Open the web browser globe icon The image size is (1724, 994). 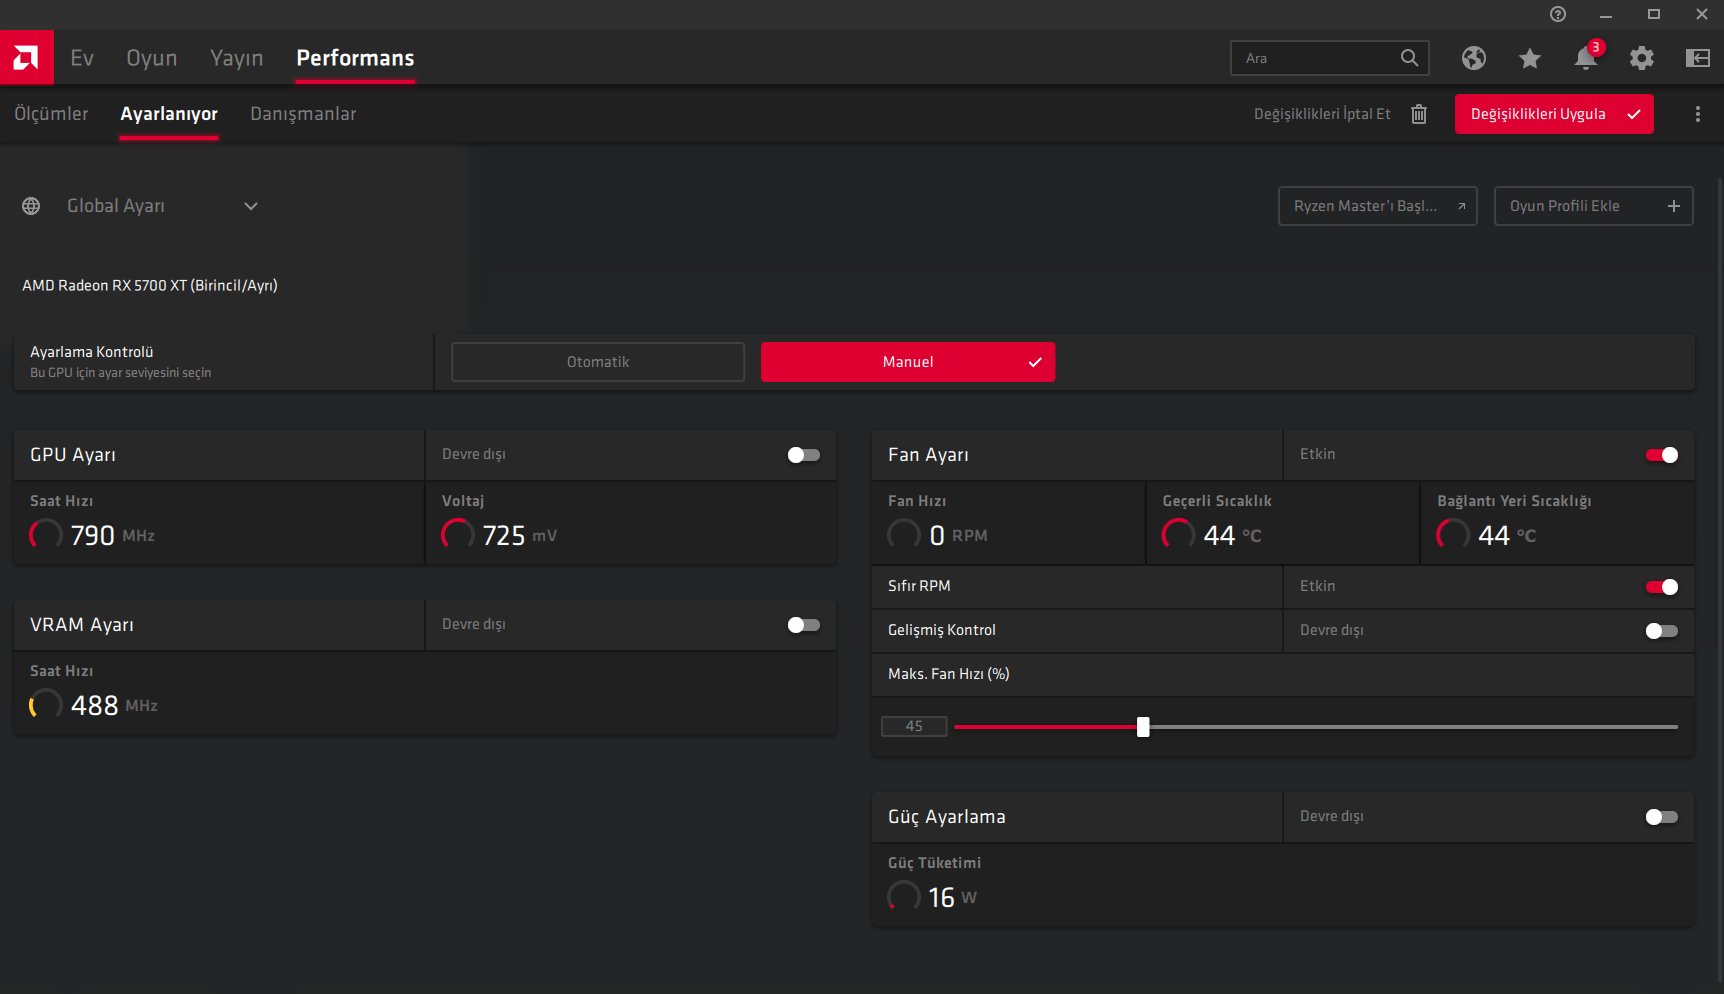coord(1474,58)
